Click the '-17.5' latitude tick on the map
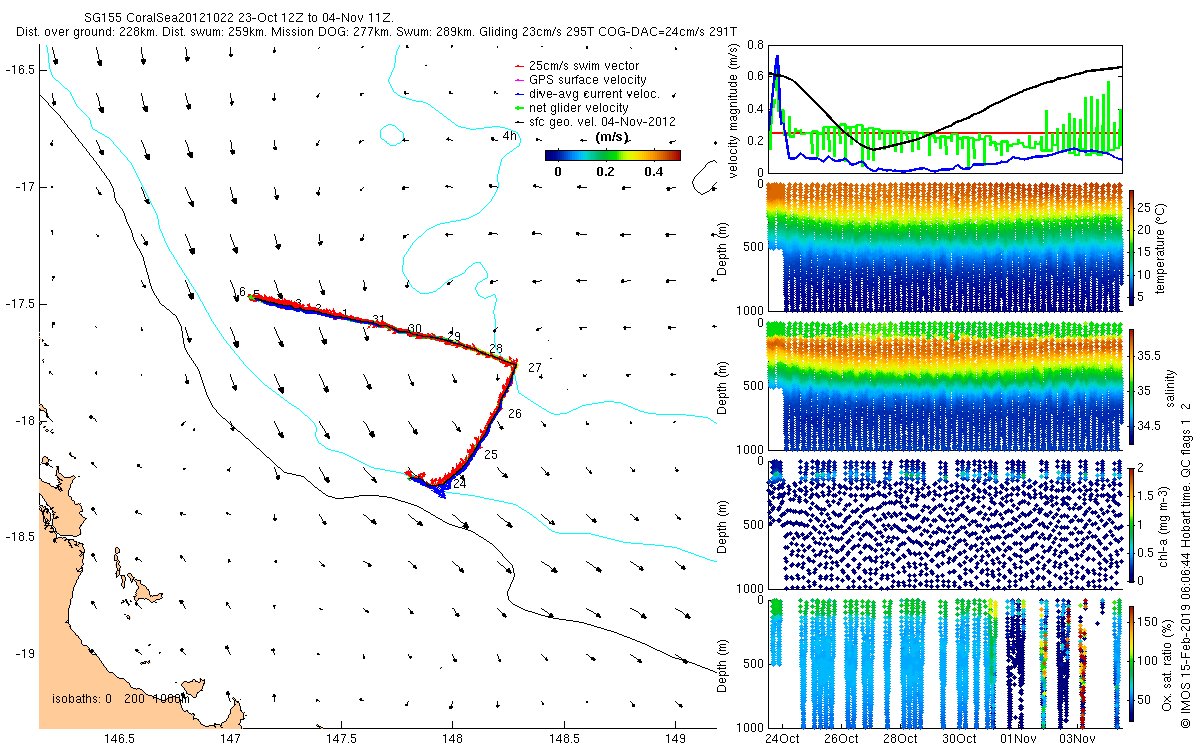Screen dimensions: 1200x750 tap(20, 303)
